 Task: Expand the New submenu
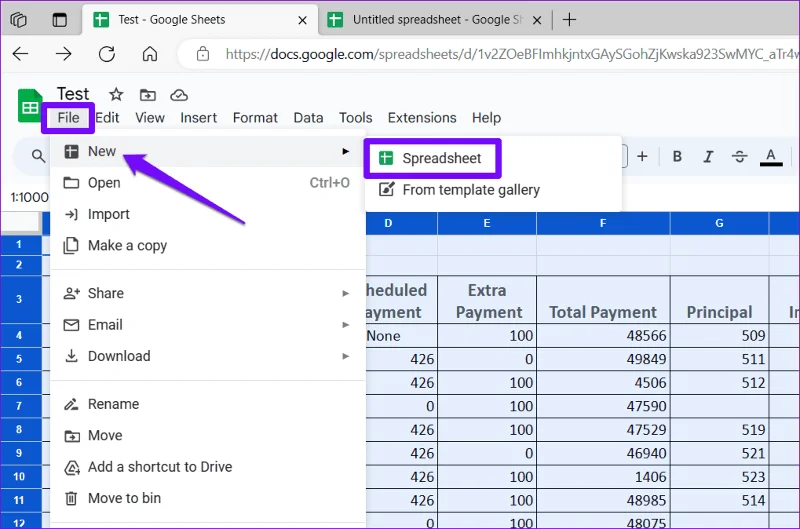point(208,152)
